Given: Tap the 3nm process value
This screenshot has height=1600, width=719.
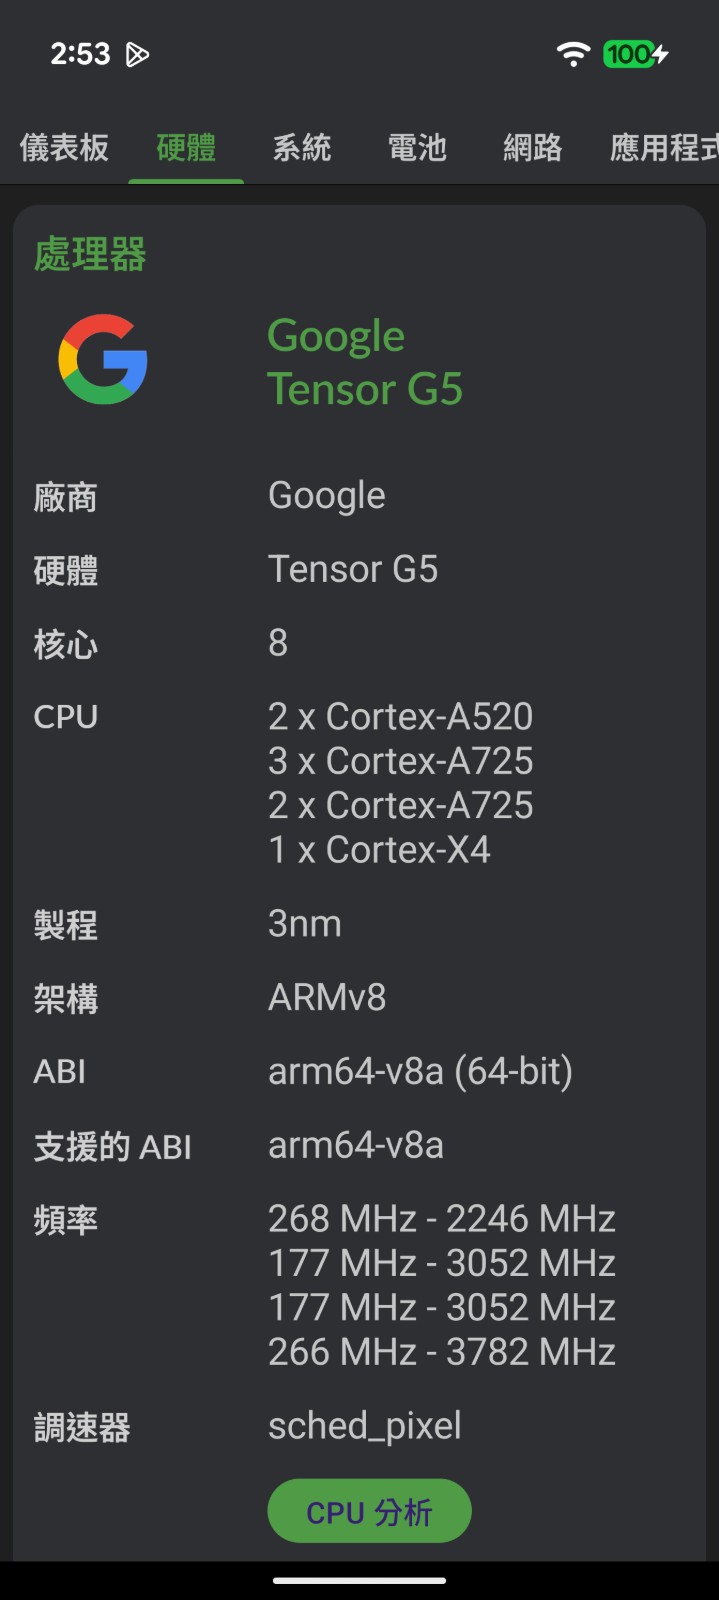Looking at the screenshot, I should click(x=305, y=924).
